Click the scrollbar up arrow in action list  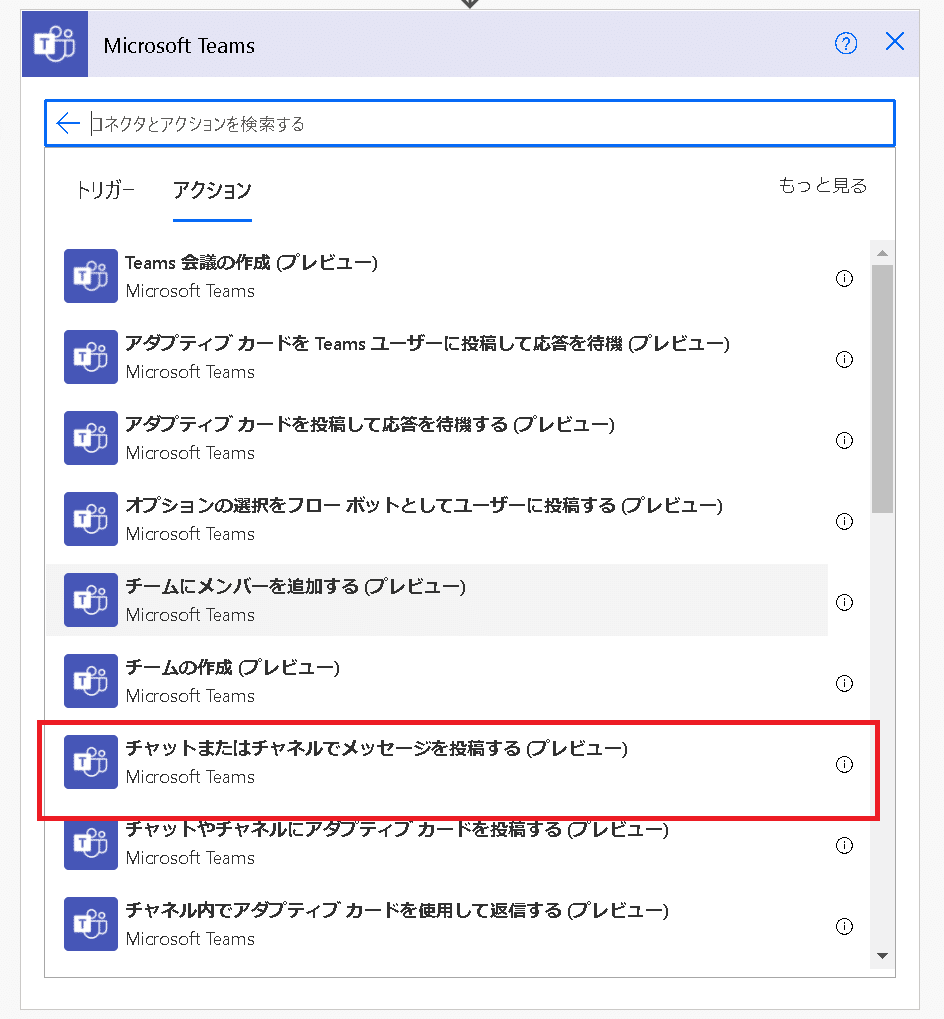click(882, 253)
